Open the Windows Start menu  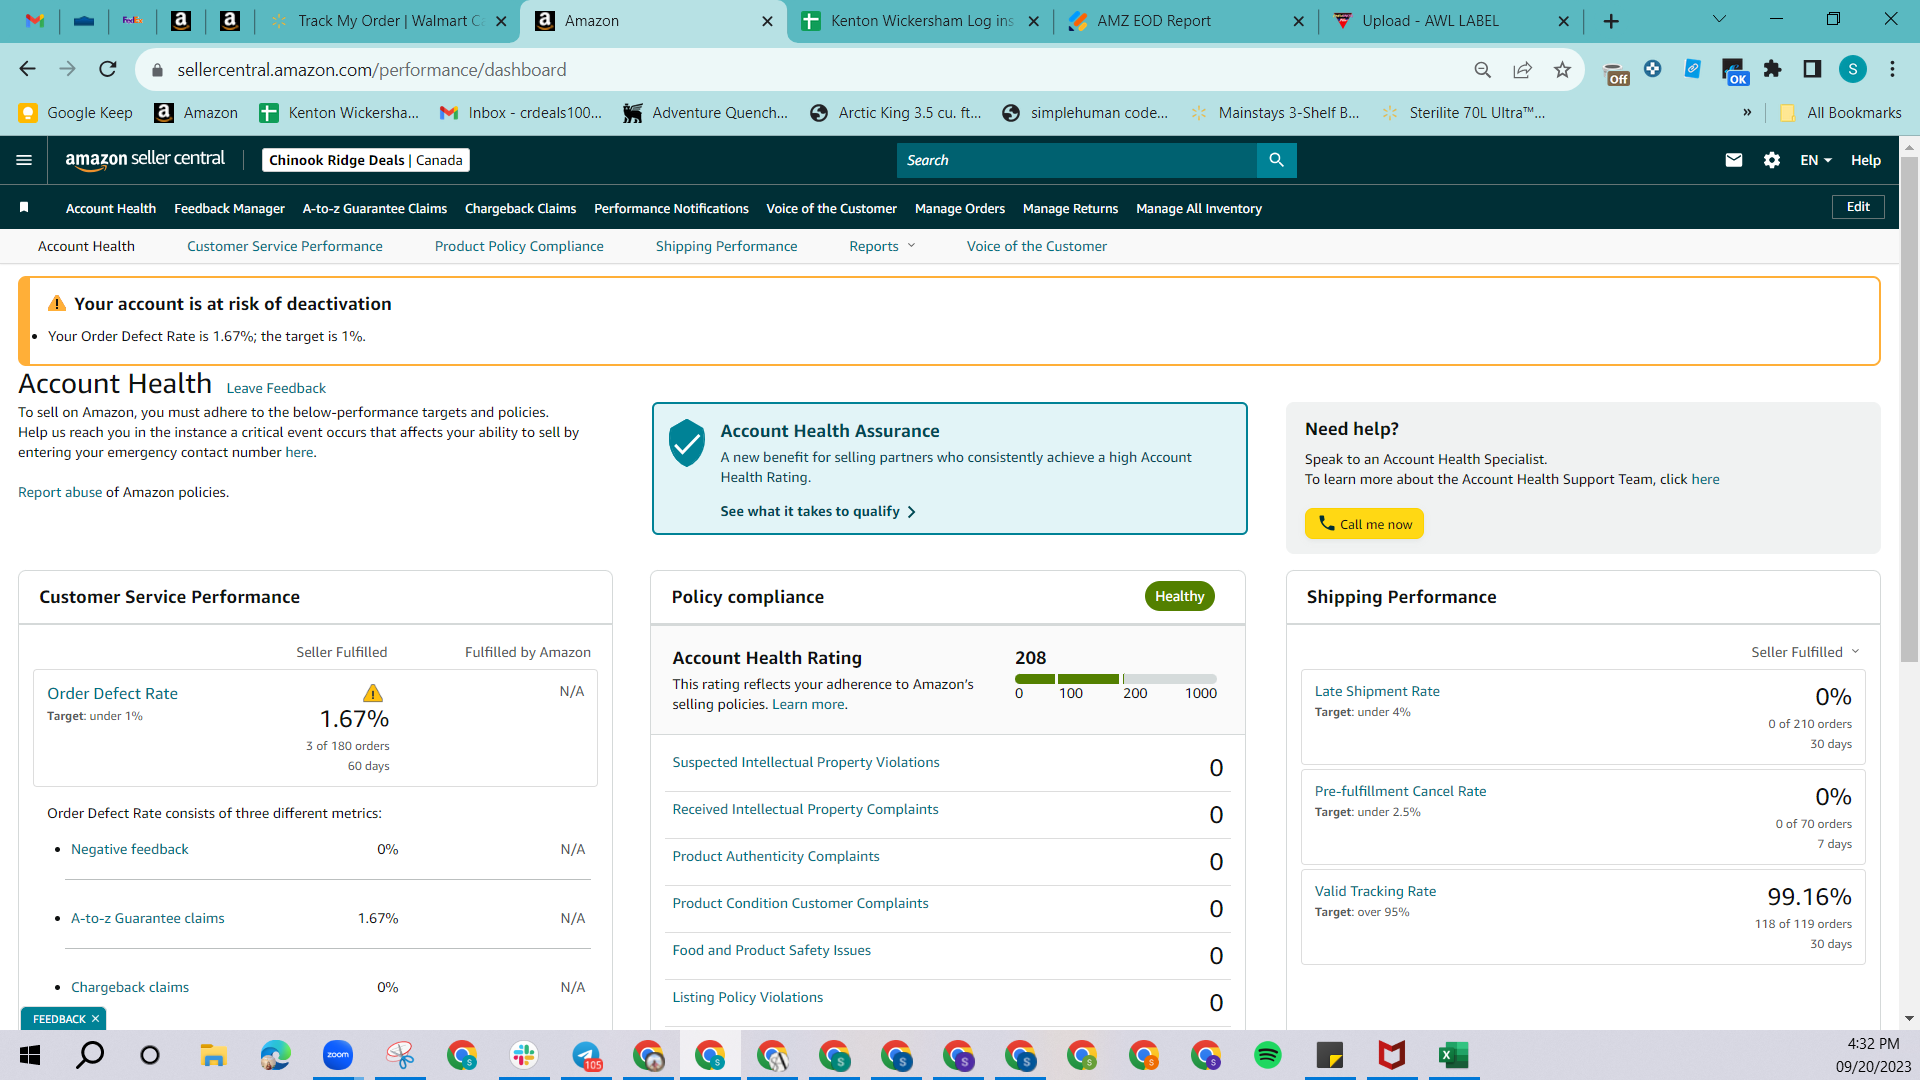(30, 1055)
